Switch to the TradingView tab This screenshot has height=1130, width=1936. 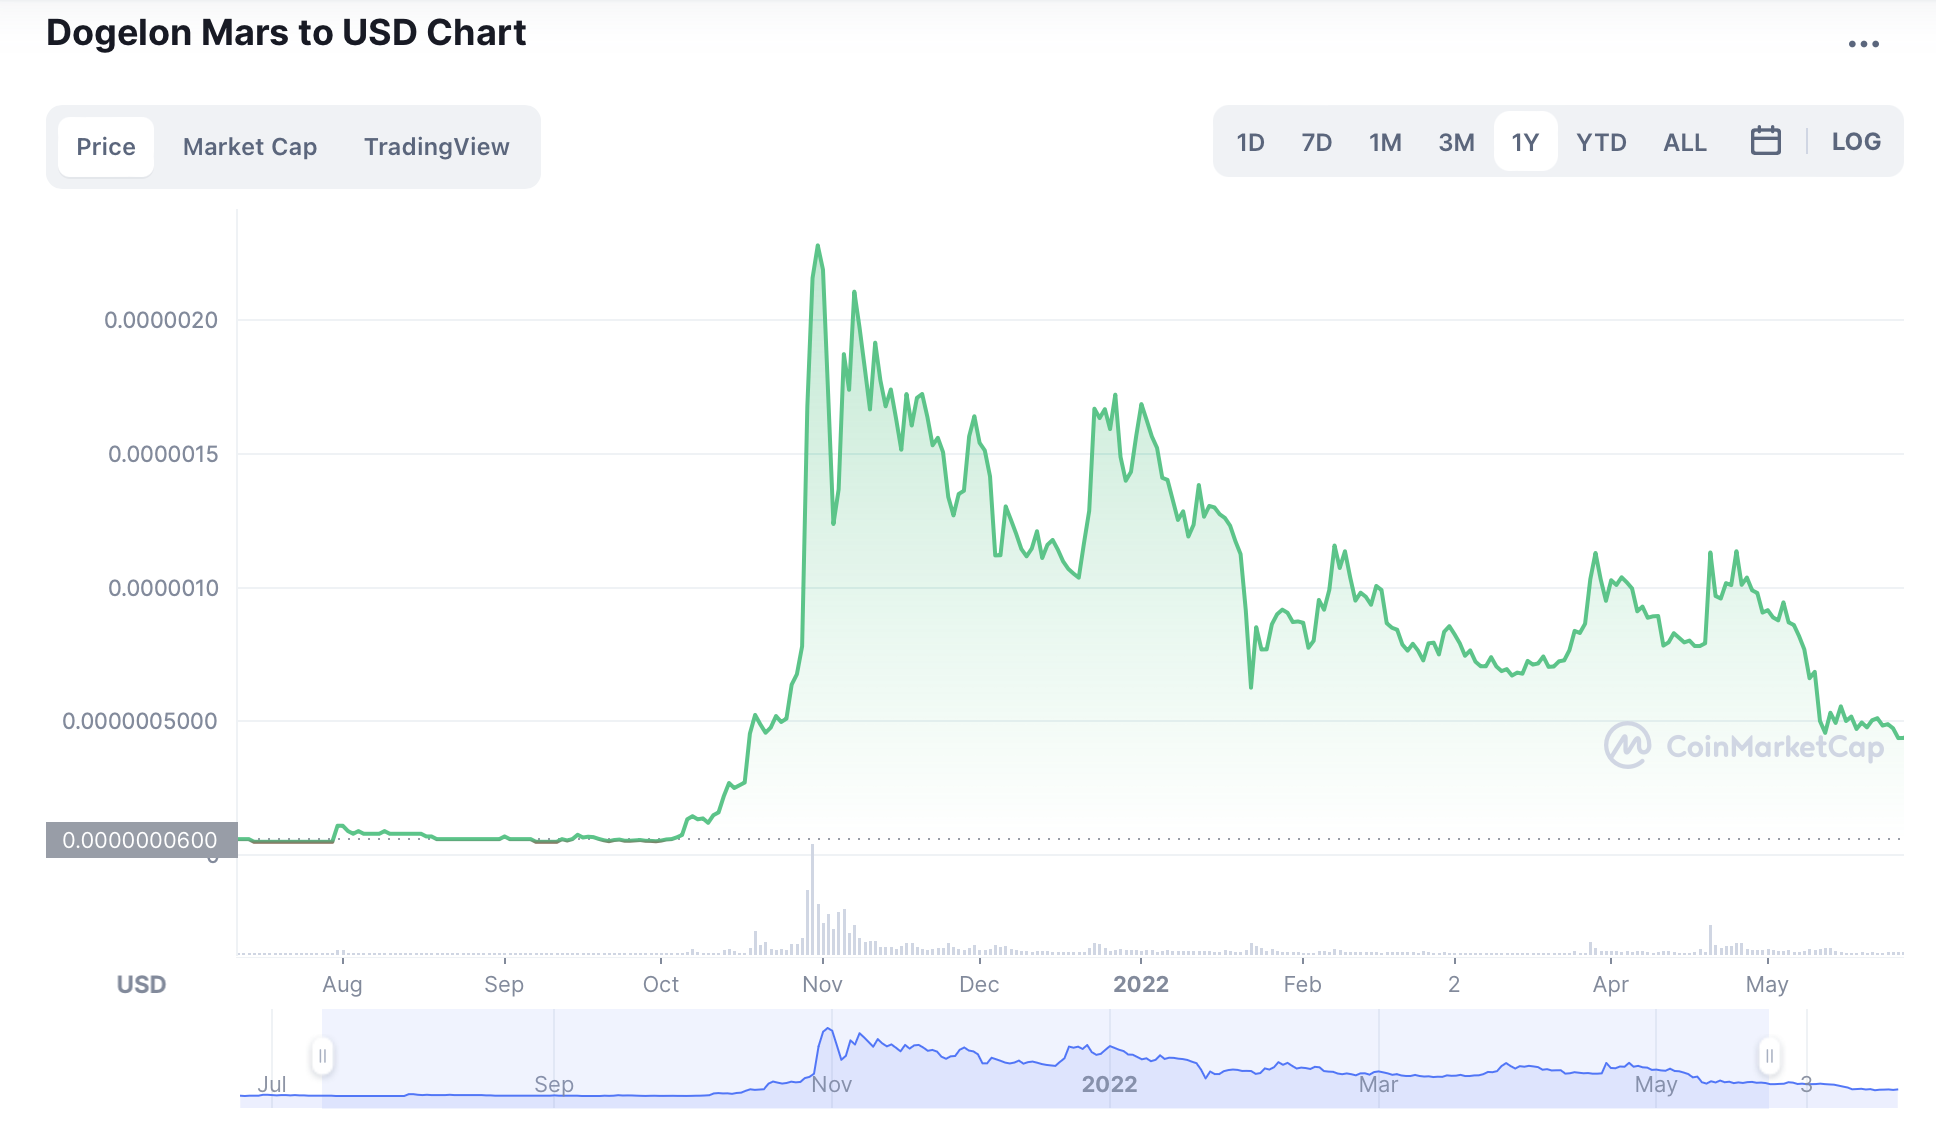point(437,147)
